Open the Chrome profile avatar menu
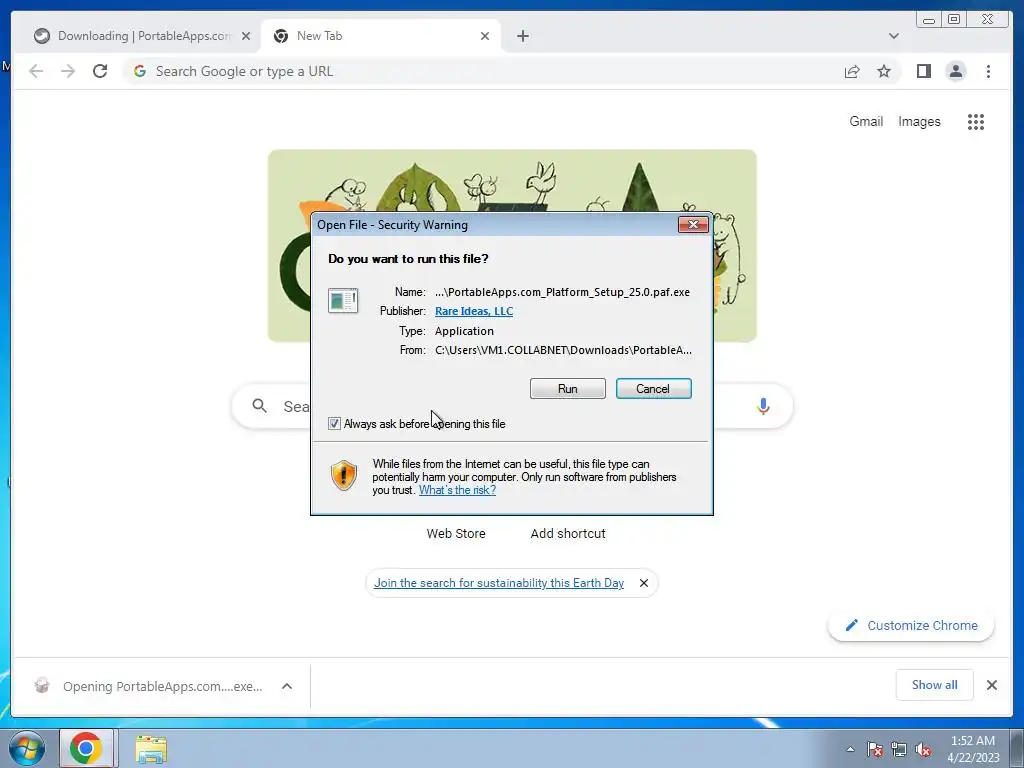This screenshot has height=768, width=1024. pos(955,71)
